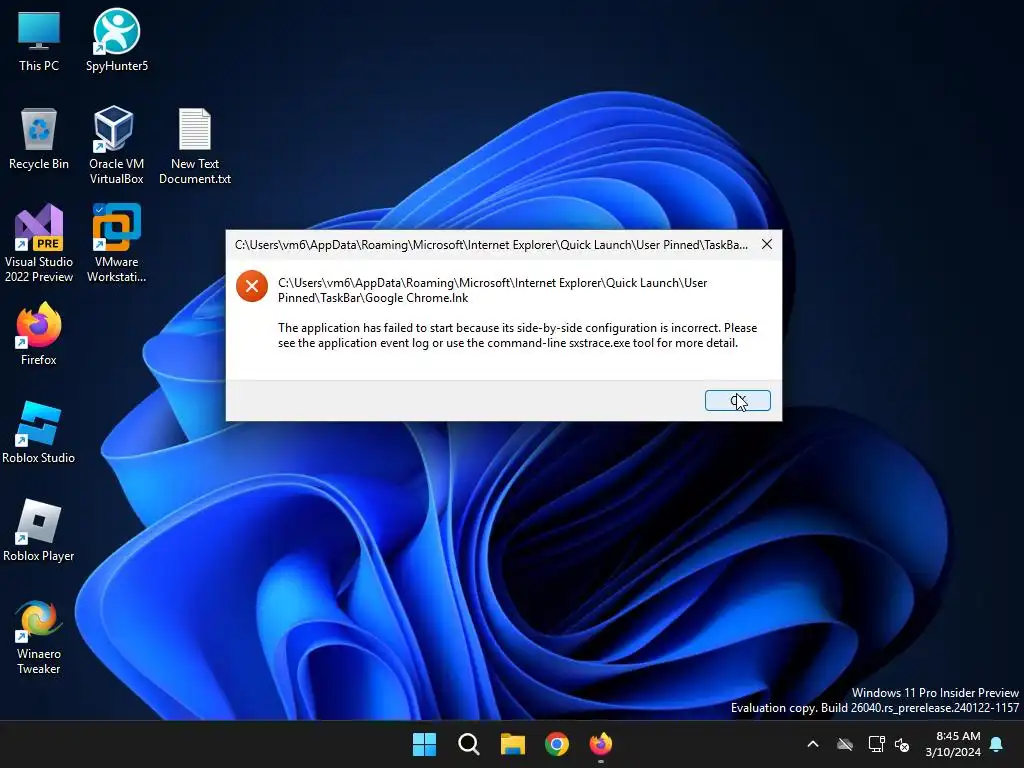Select the This PC desktop icon
Viewport: 1024px width, 768px height.
[39, 40]
